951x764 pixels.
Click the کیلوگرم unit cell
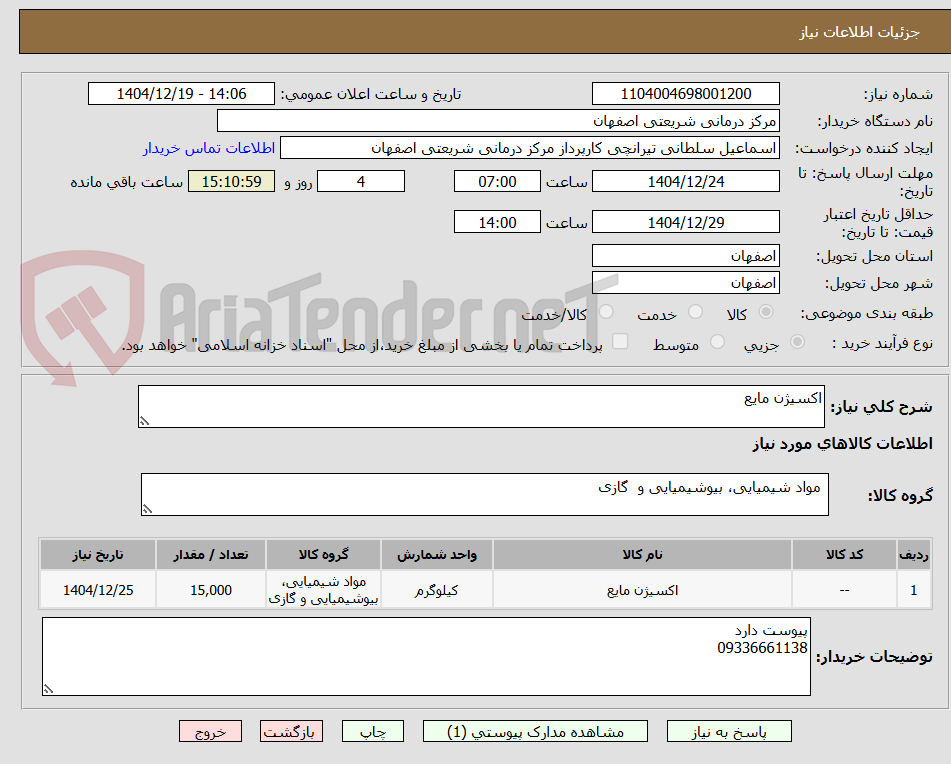[437, 590]
